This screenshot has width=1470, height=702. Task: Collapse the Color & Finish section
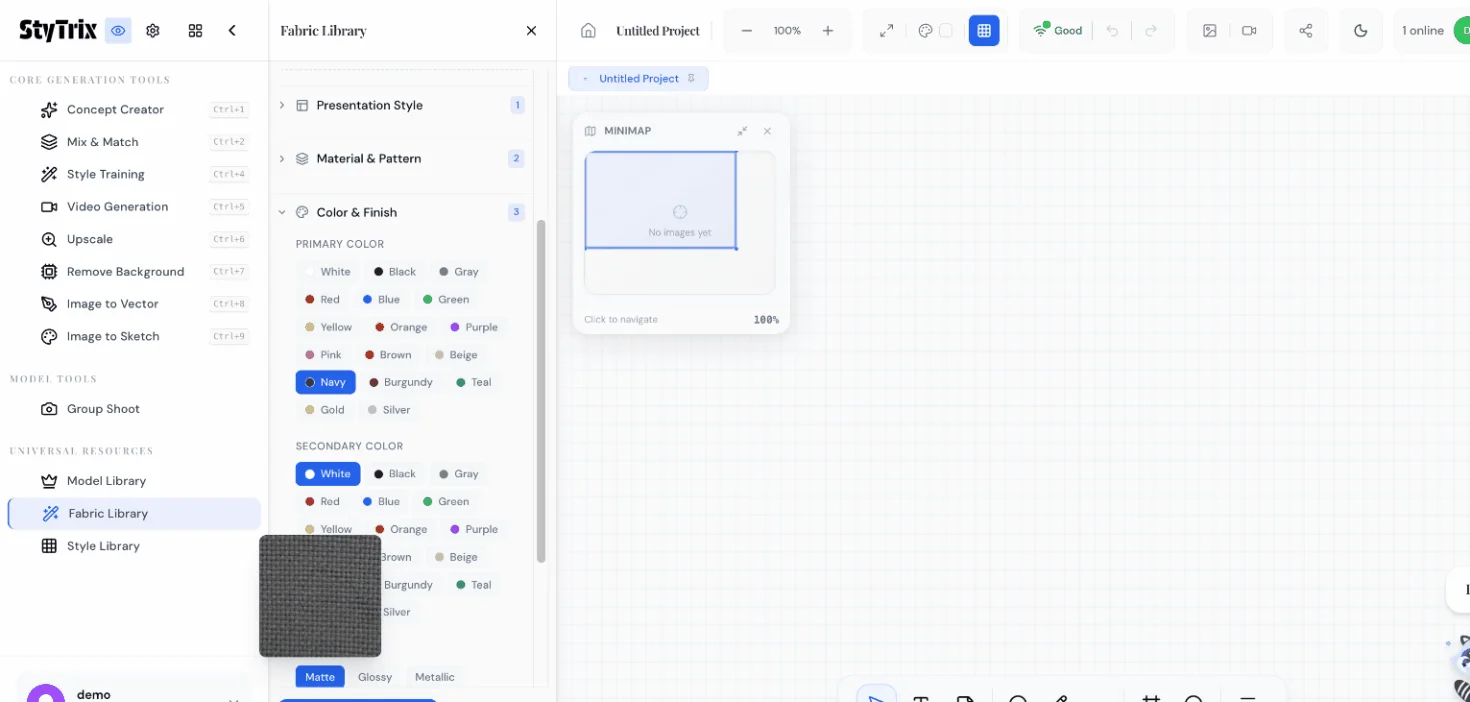[x=356, y=212]
